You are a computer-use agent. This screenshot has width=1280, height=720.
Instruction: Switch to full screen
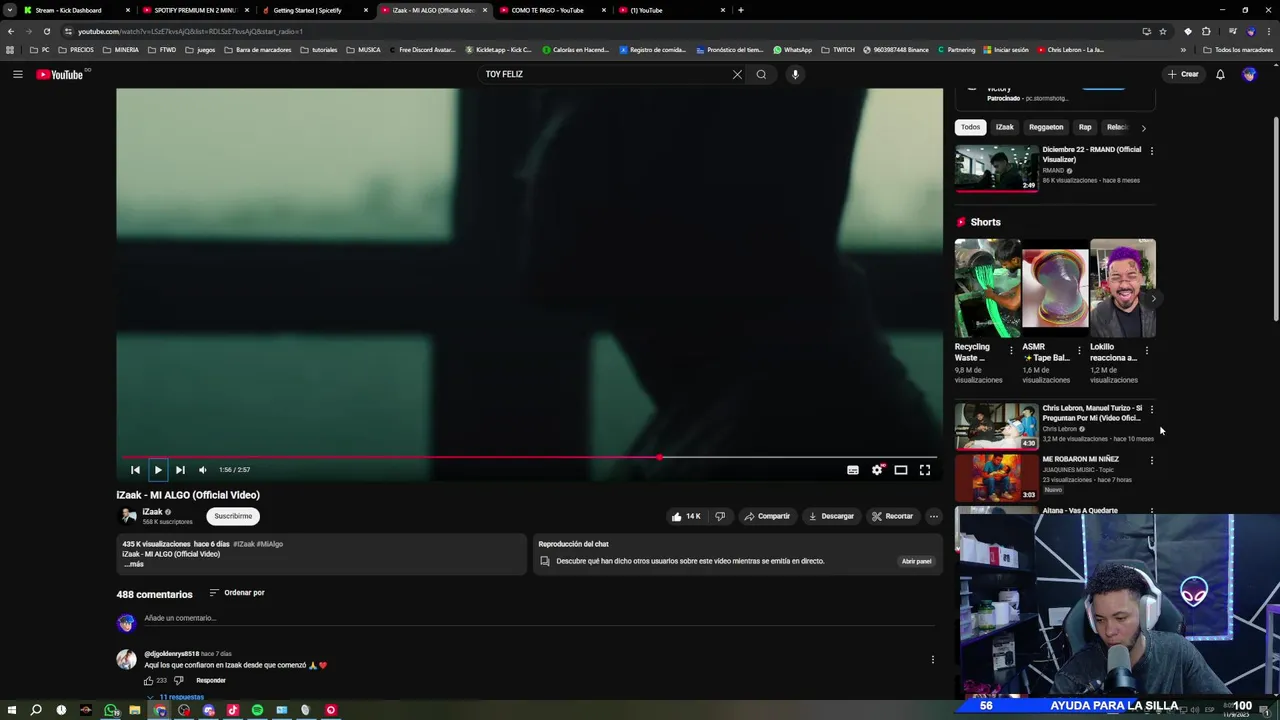tap(925, 470)
